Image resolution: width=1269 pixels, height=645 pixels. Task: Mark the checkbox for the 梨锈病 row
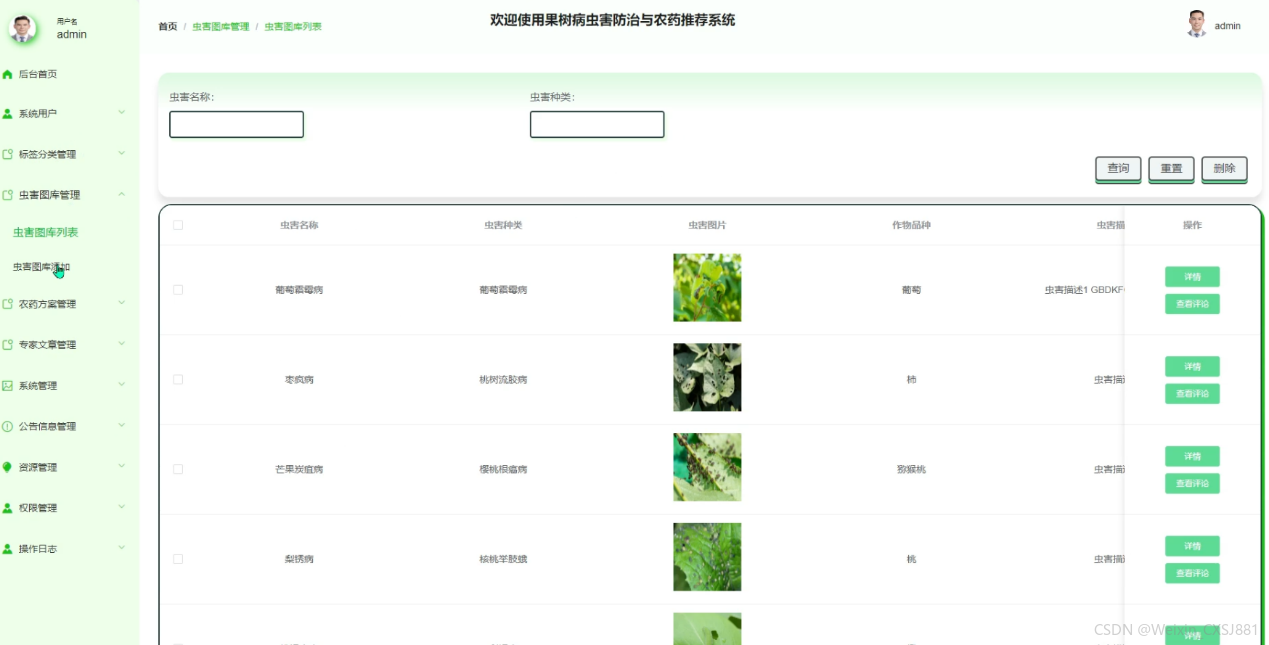[x=178, y=559]
